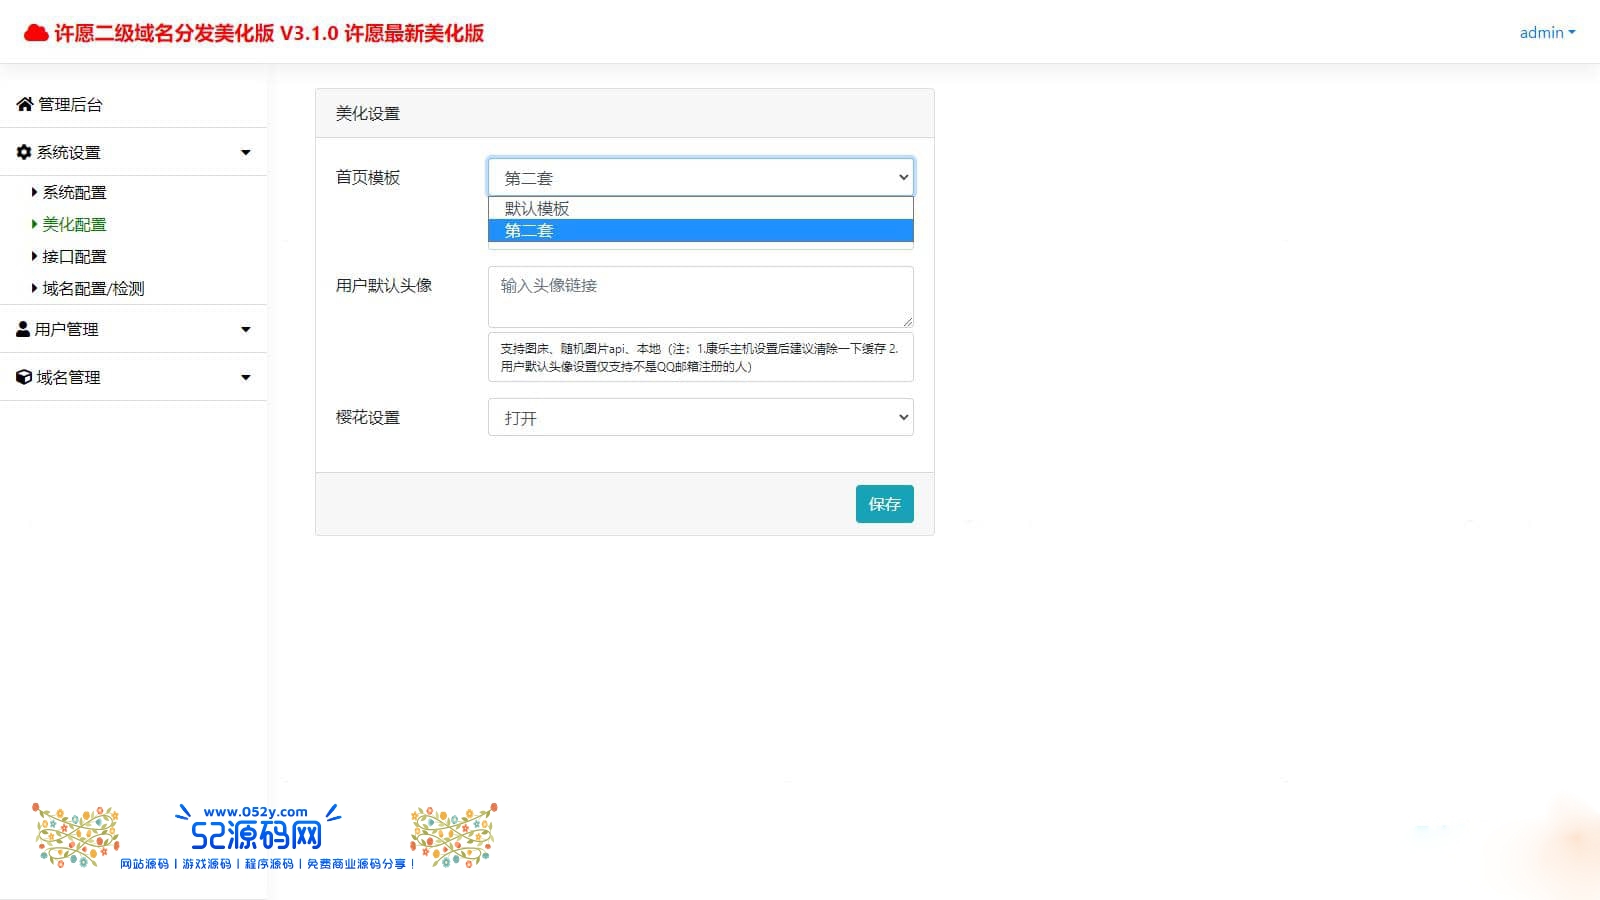
Task: Click the home icon beside 管理后台
Action: point(22,103)
